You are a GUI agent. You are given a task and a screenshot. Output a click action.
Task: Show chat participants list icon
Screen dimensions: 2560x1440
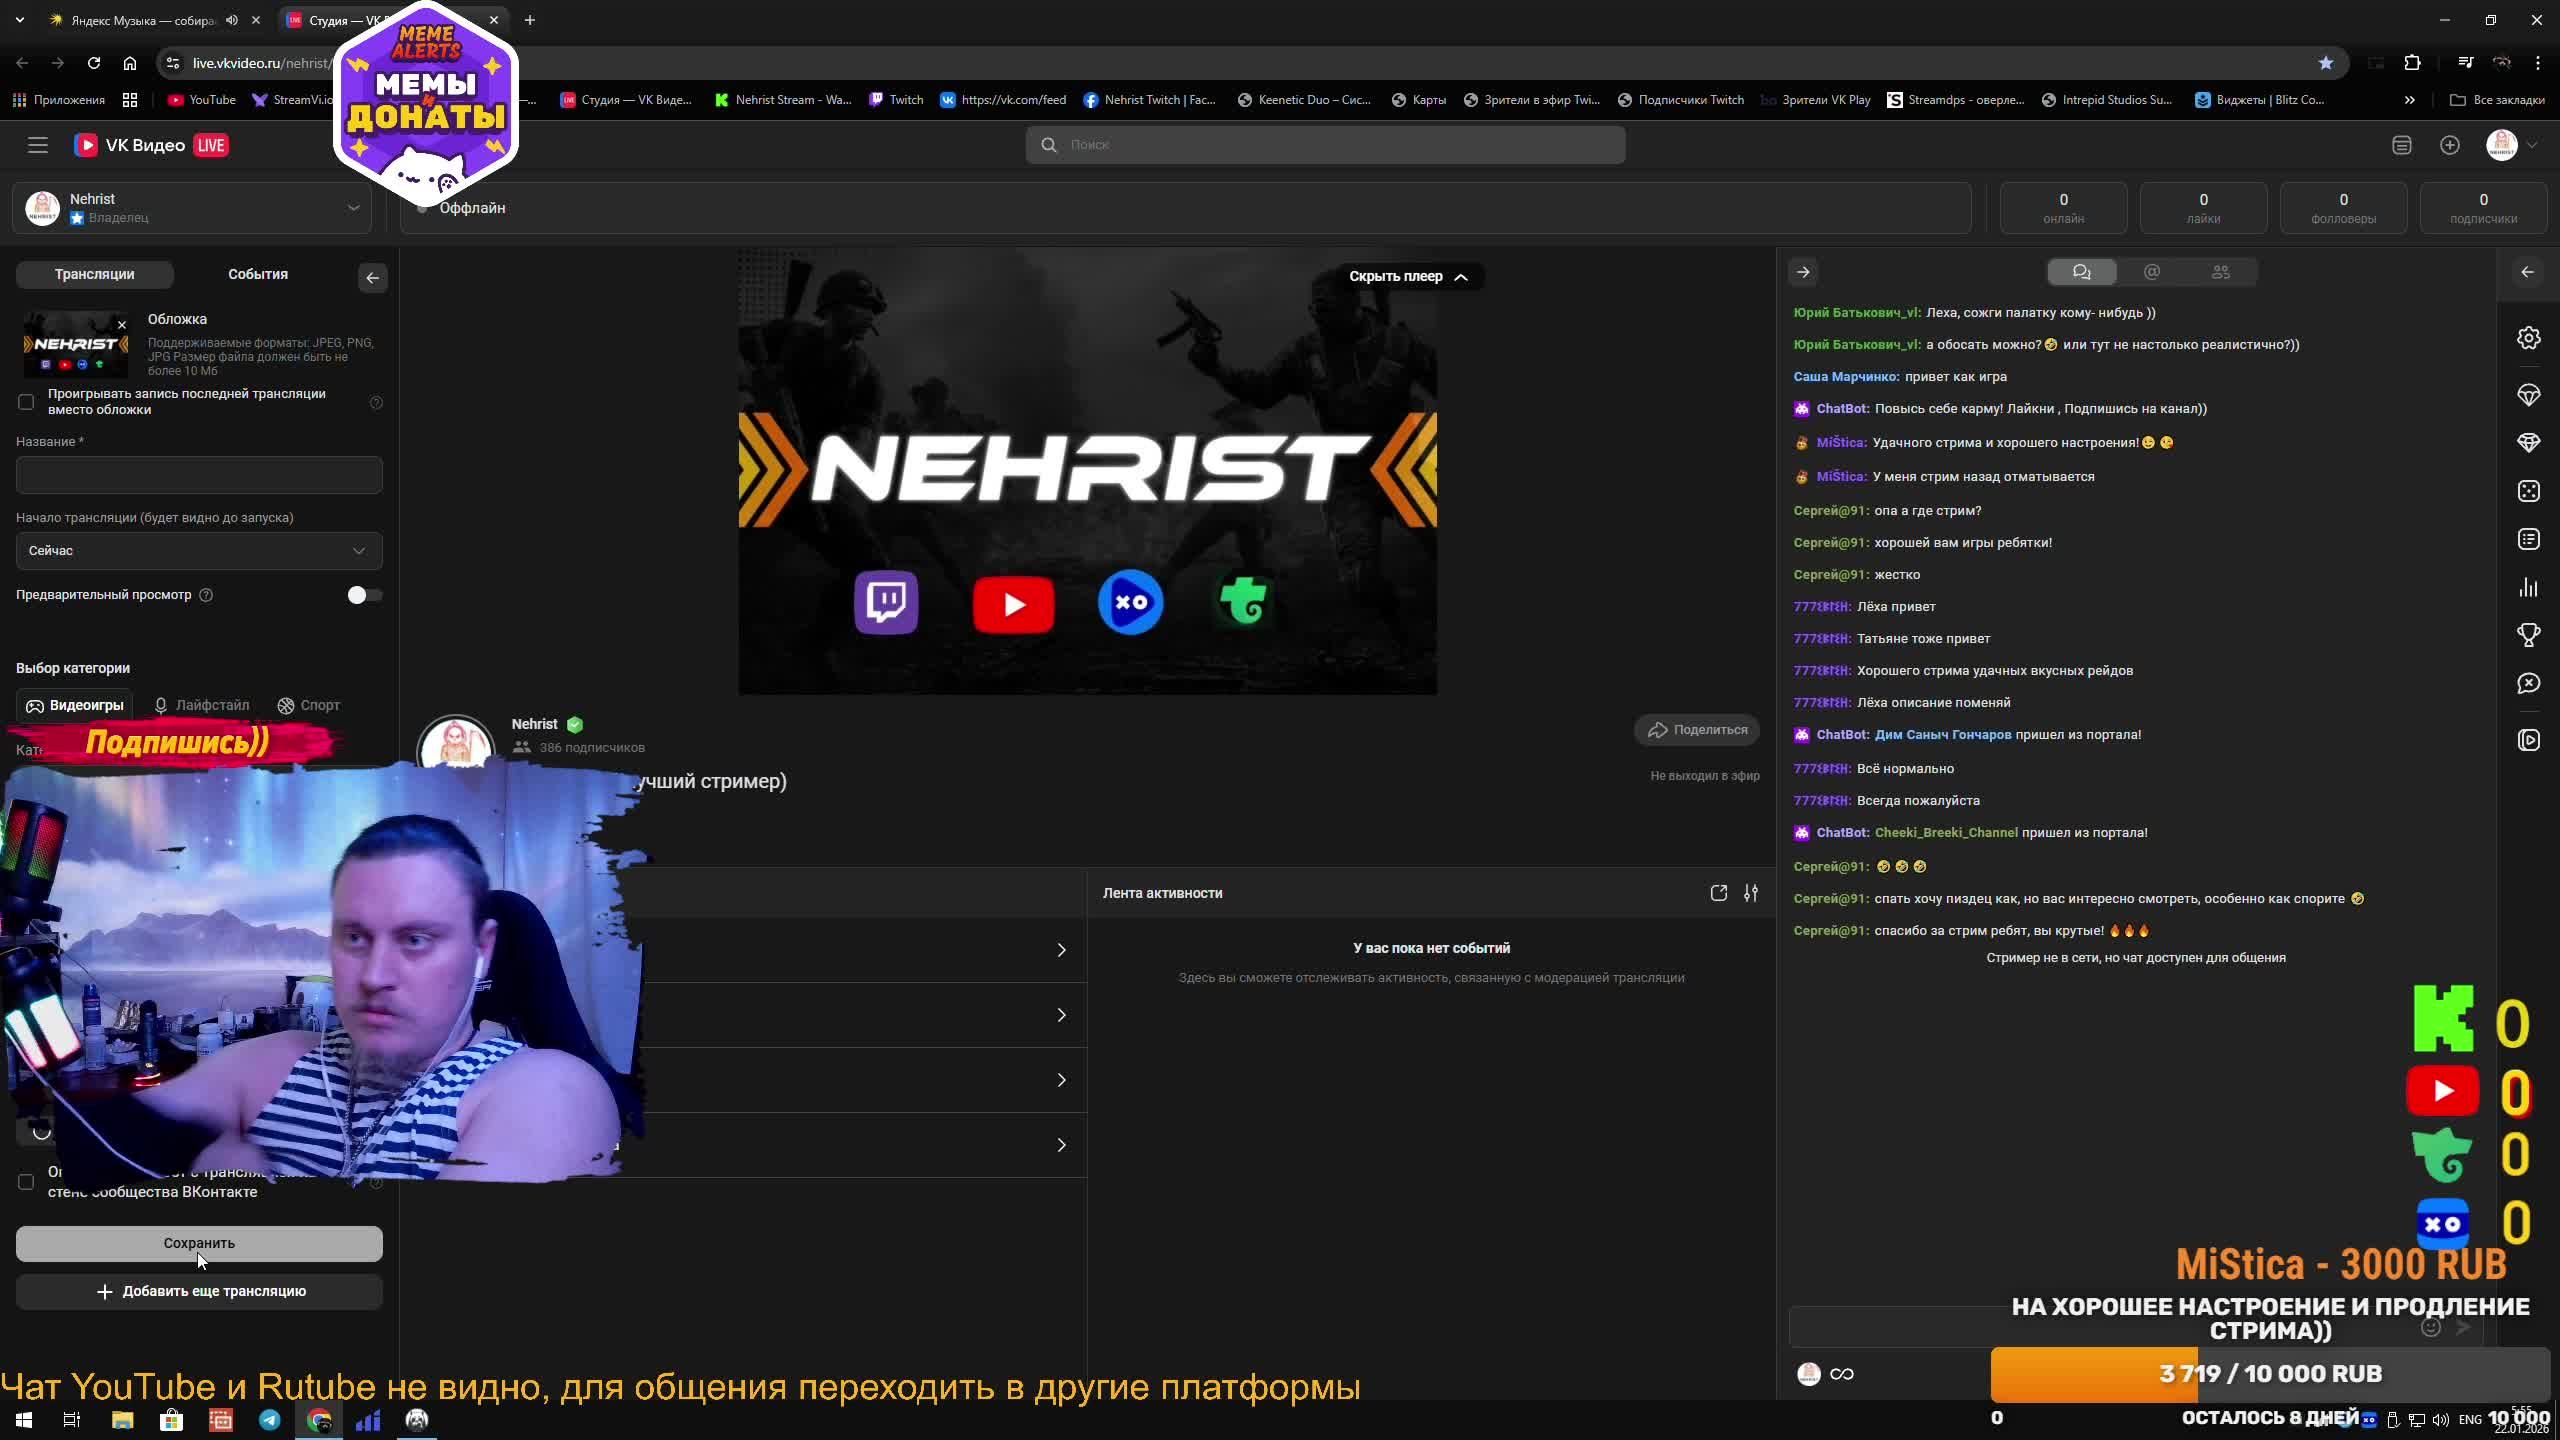pos(2220,272)
